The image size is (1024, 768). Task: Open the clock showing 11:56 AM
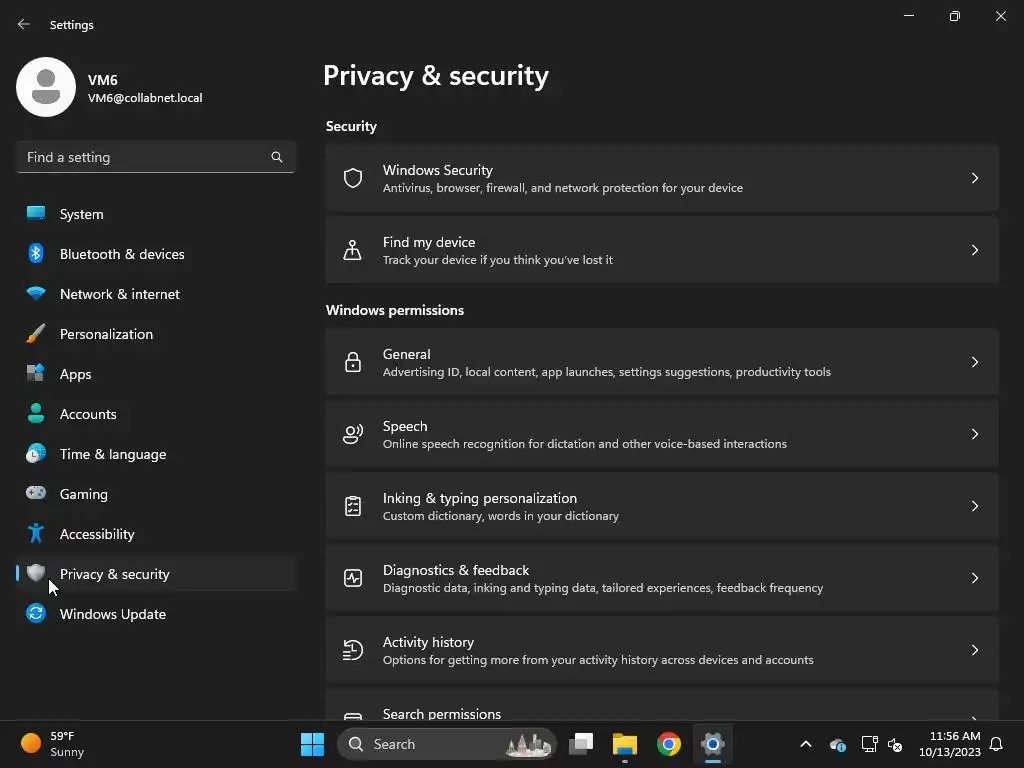[x=950, y=744]
